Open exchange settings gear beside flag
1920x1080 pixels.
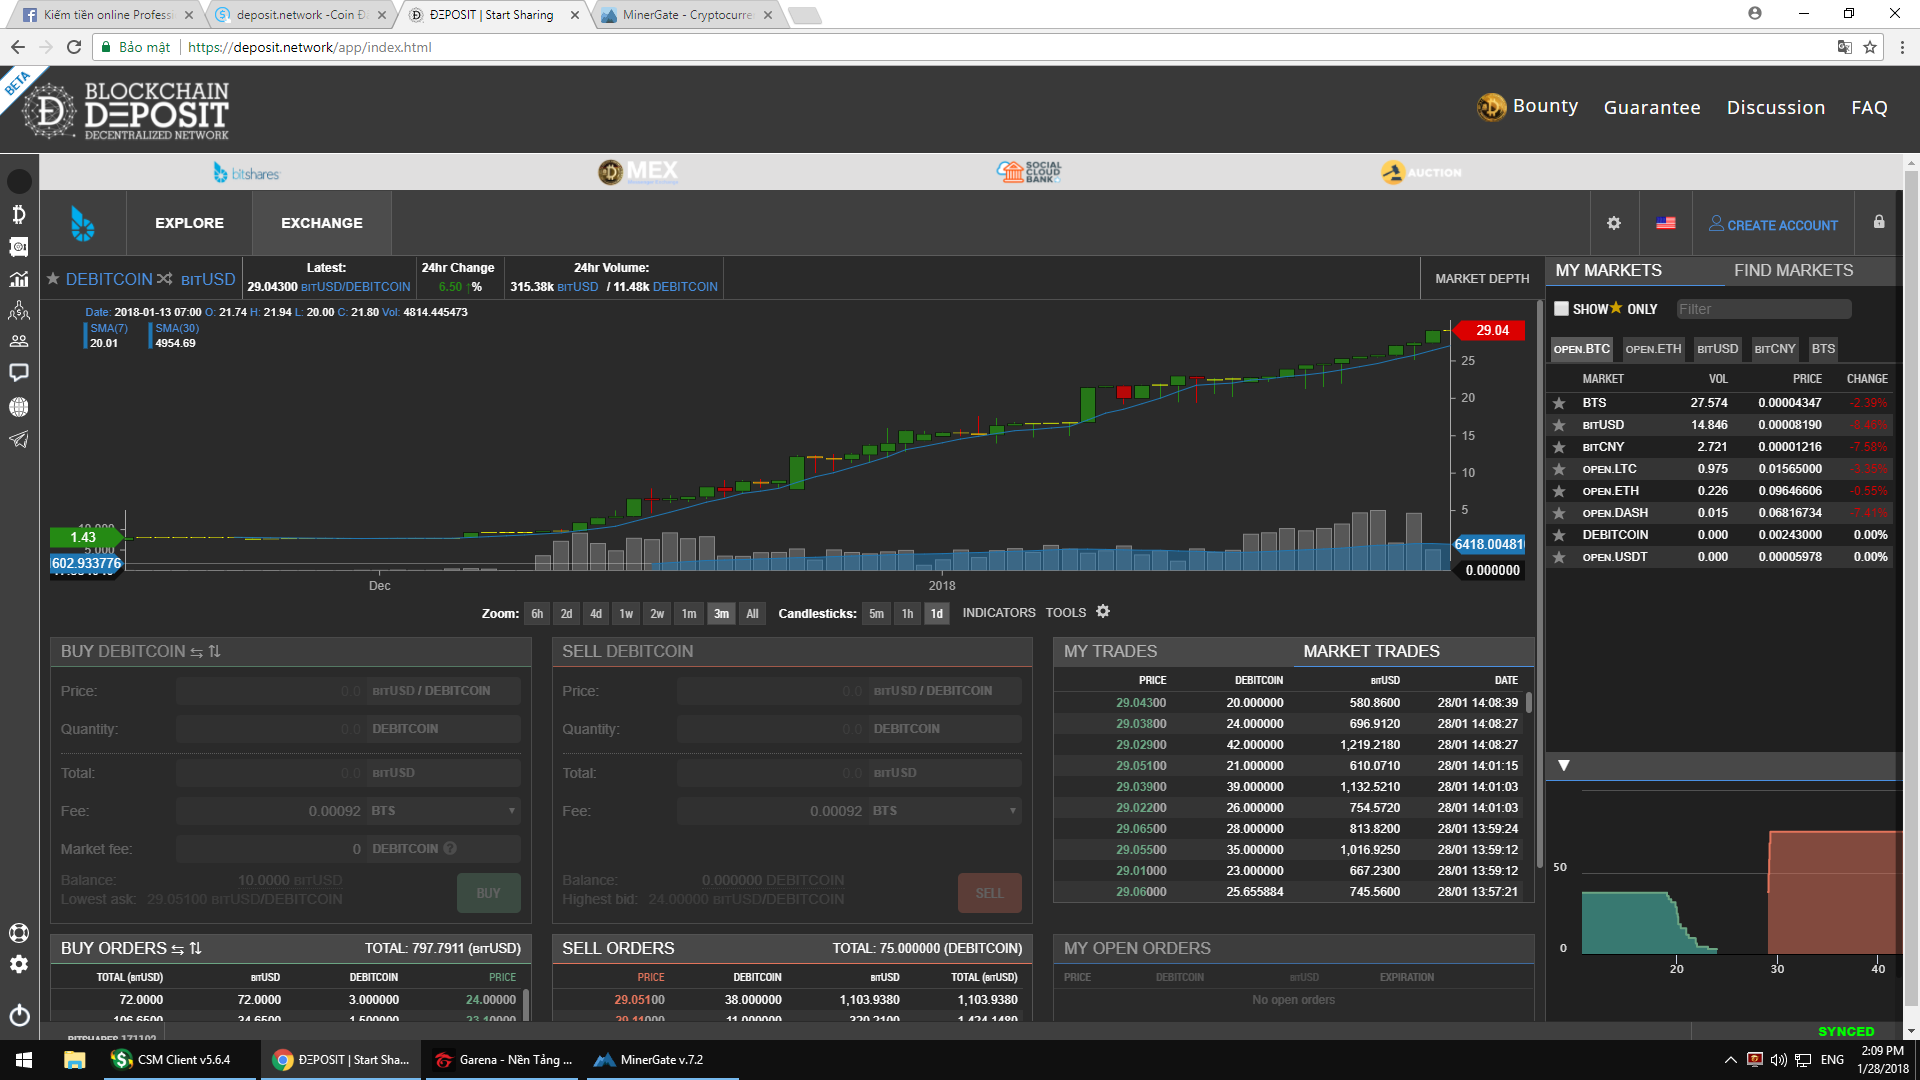click(x=1613, y=224)
